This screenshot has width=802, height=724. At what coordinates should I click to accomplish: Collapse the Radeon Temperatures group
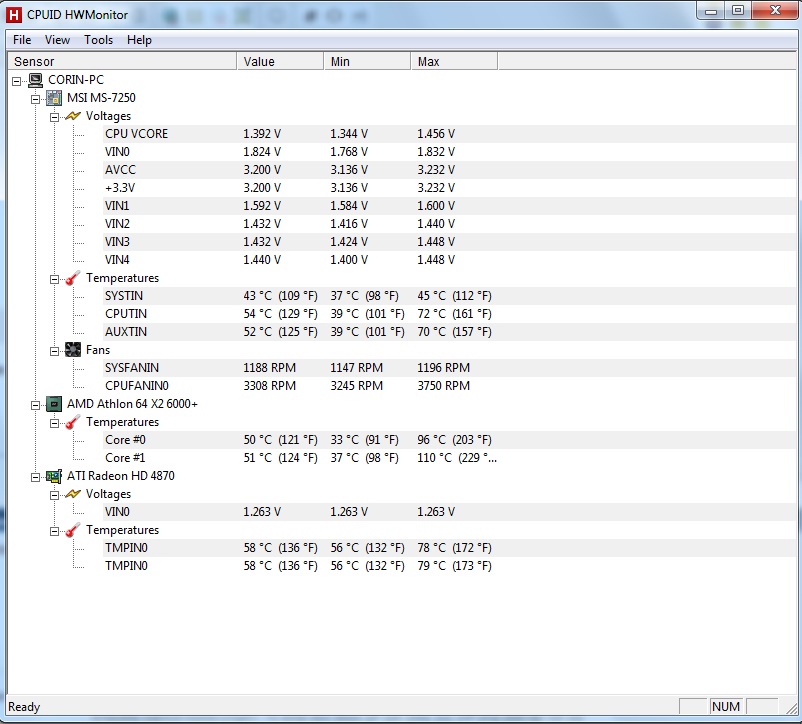coord(54,531)
